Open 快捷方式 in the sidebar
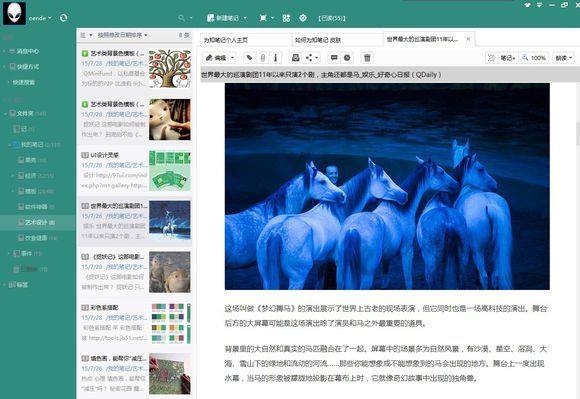The height and width of the screenshot is (399, 580). tap(27, 67)
